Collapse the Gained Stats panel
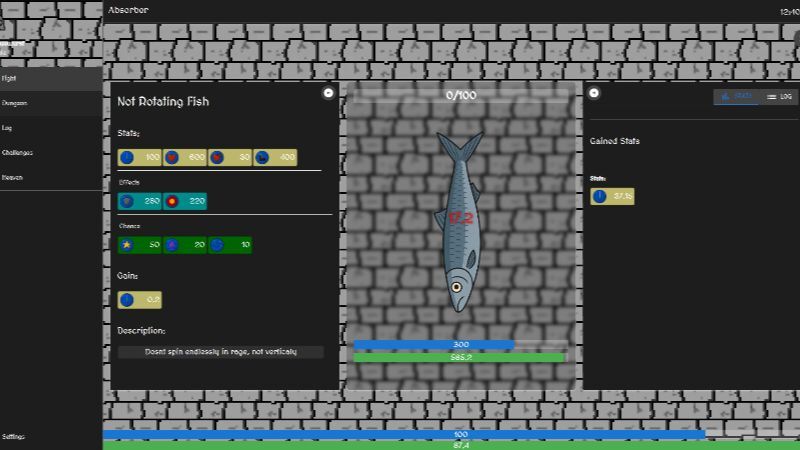 (594, 93)
